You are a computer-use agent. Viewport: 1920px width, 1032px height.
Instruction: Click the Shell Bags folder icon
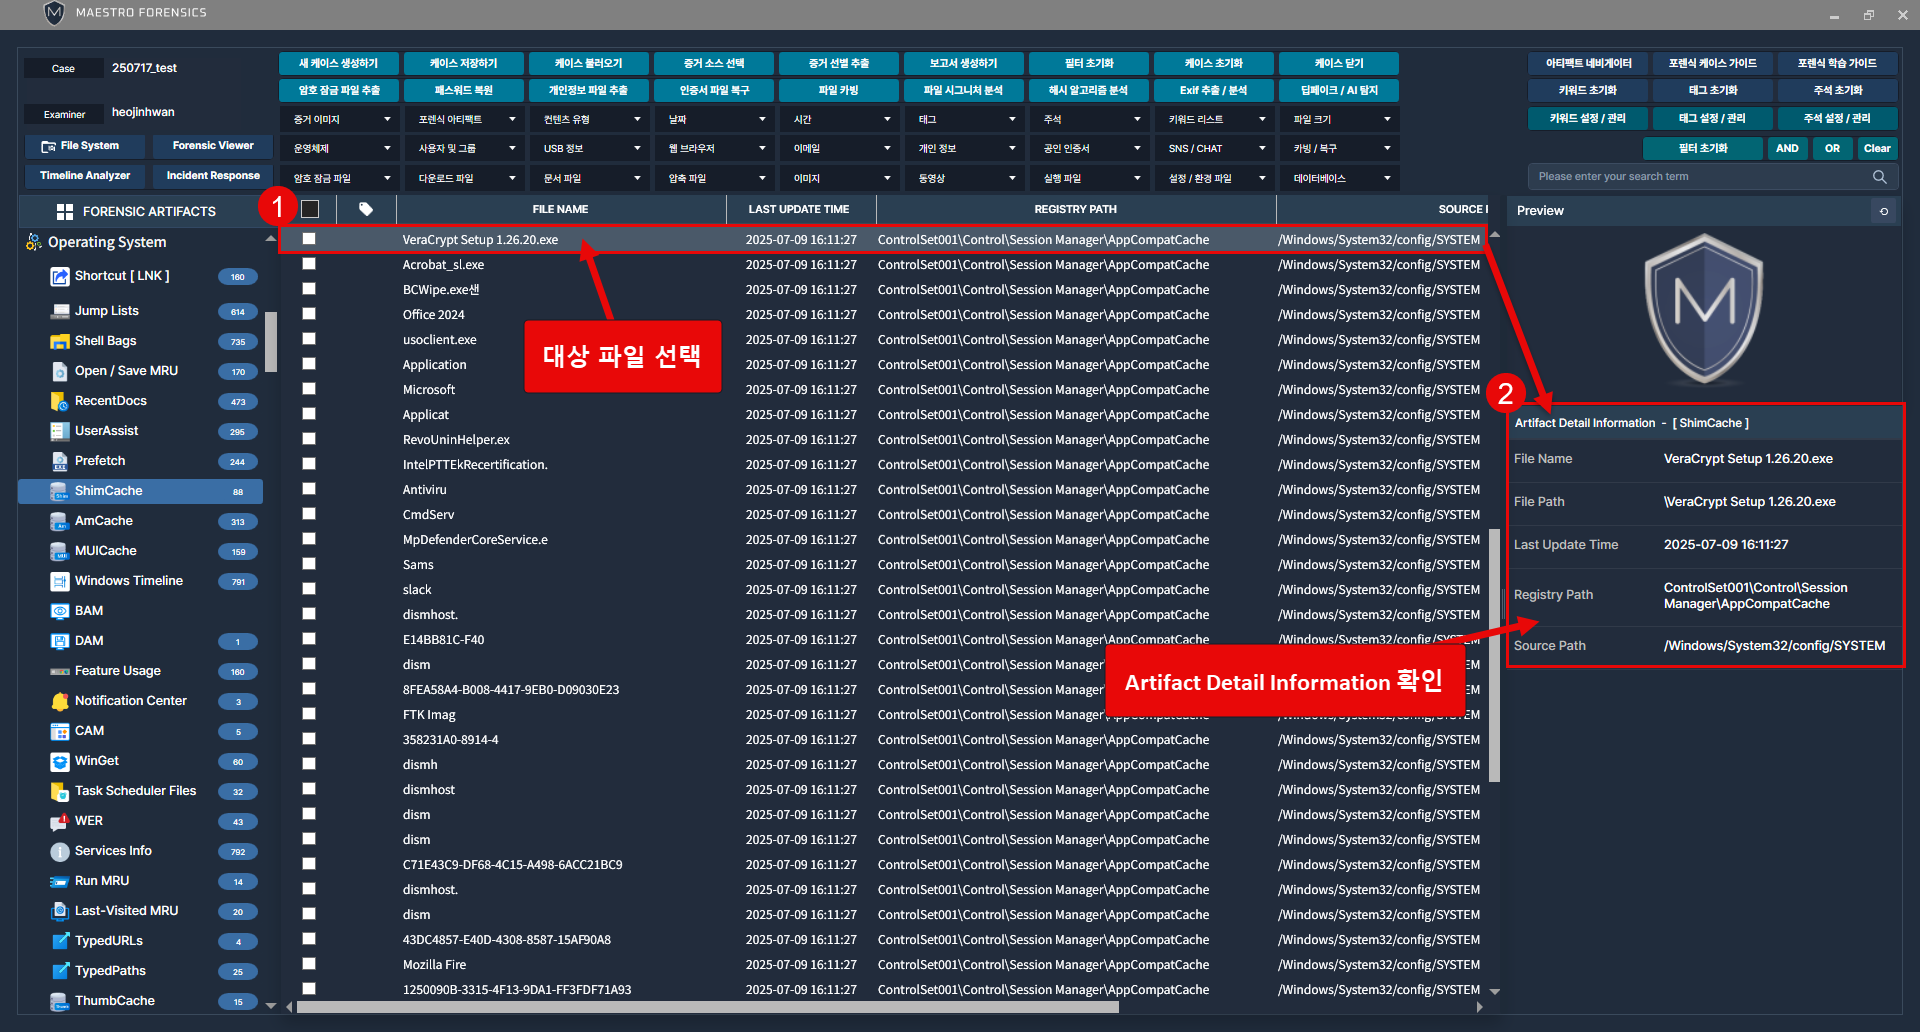pyautogui.click(x=59, y=341)
